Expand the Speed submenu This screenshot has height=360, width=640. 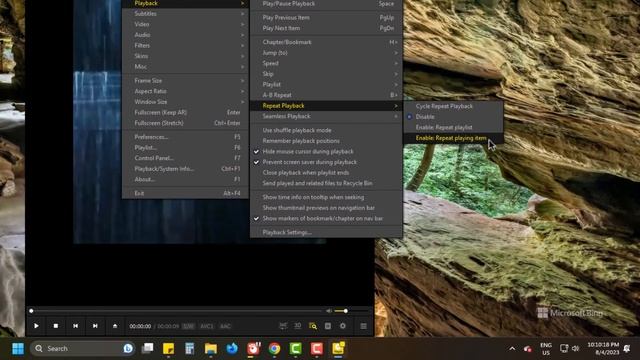[326, 63]
